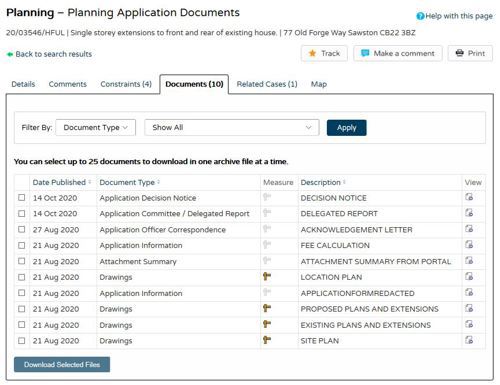This screenshot has width=500, height=385.
Task: Switch to the Map tab
Action: click(319, 84)
